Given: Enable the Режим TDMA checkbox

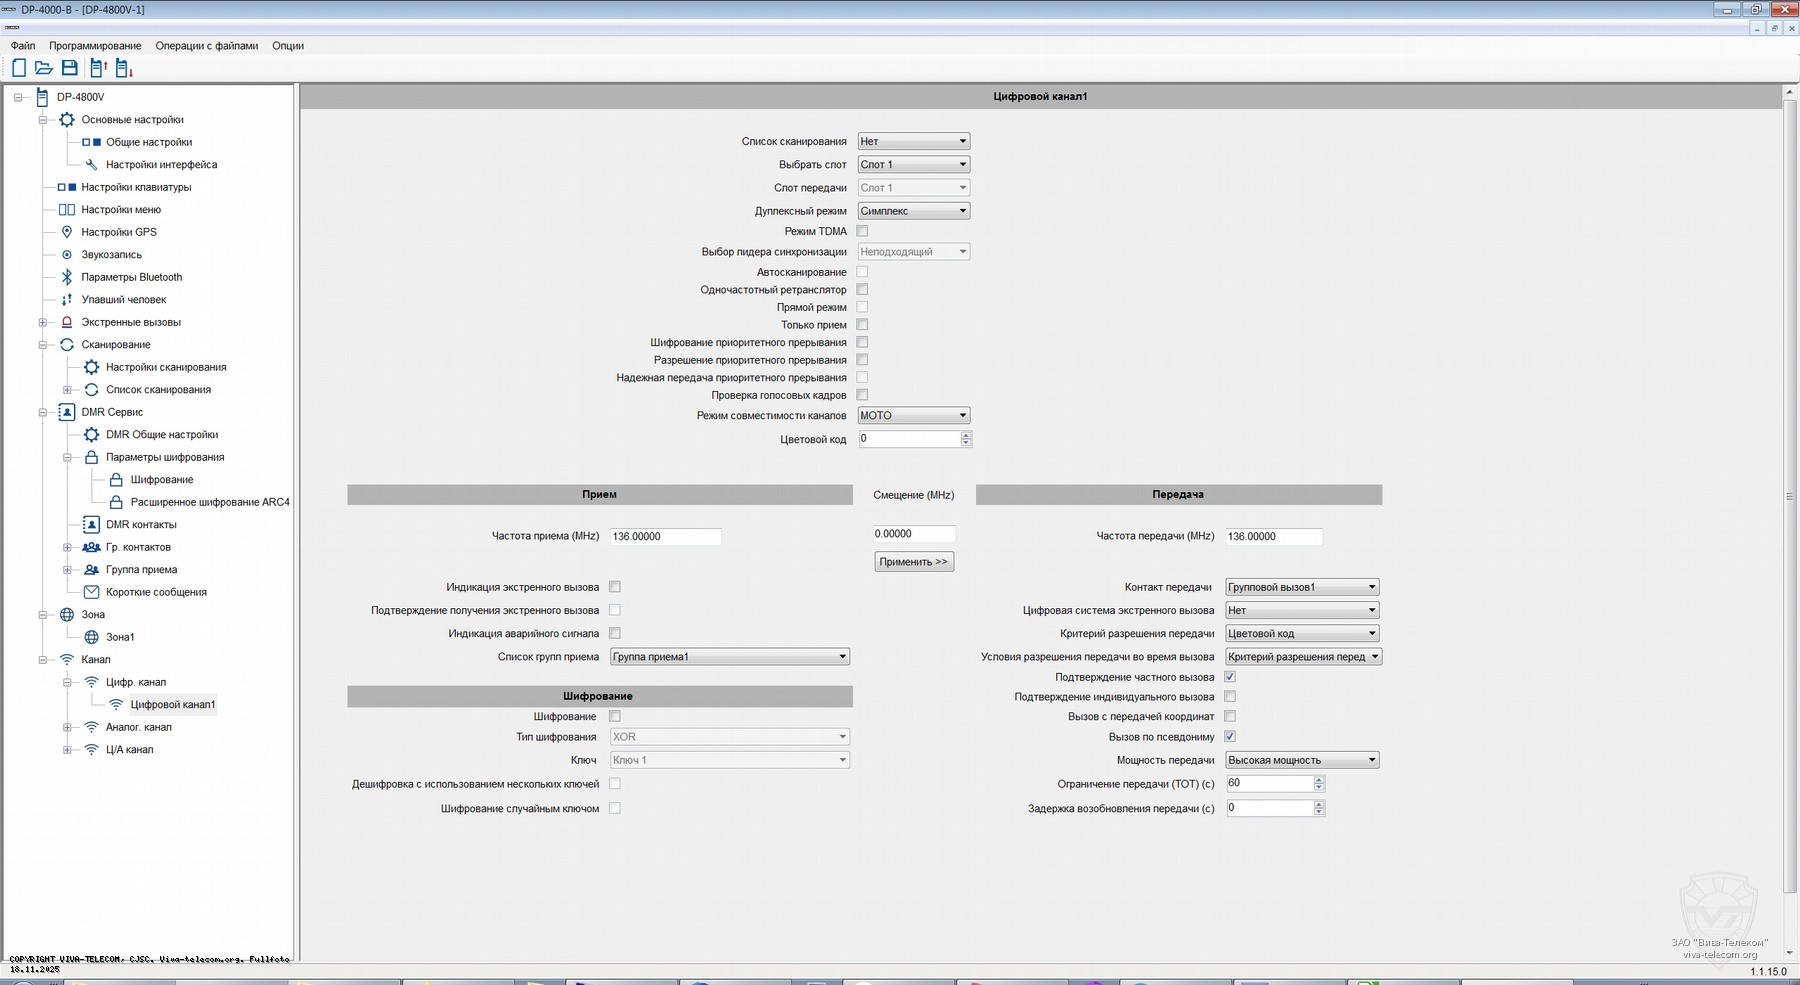Looking at the screenshot, I should coord(862,231).
